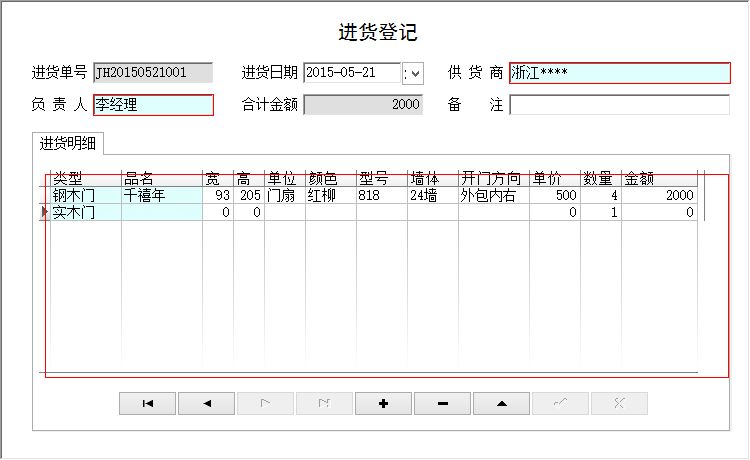Insert a new row with plus button

pos(383,403)
